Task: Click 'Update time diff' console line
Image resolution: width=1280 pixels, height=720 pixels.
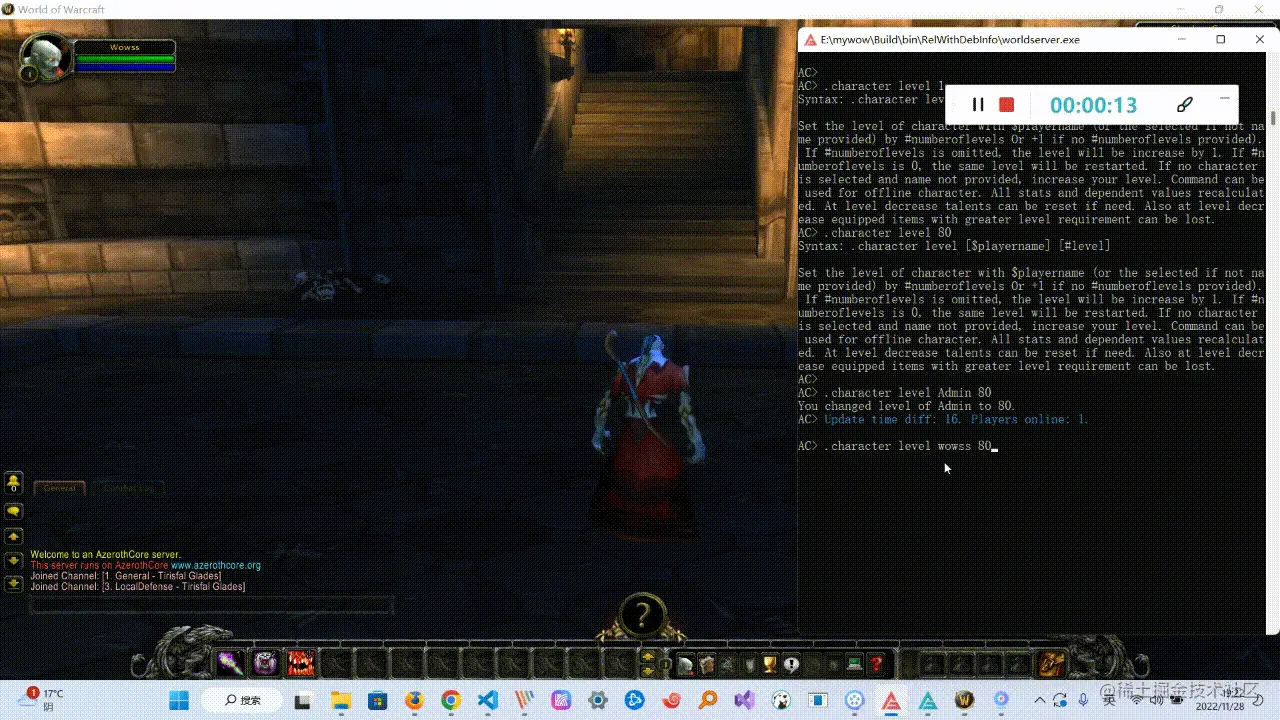Action: 956,419
